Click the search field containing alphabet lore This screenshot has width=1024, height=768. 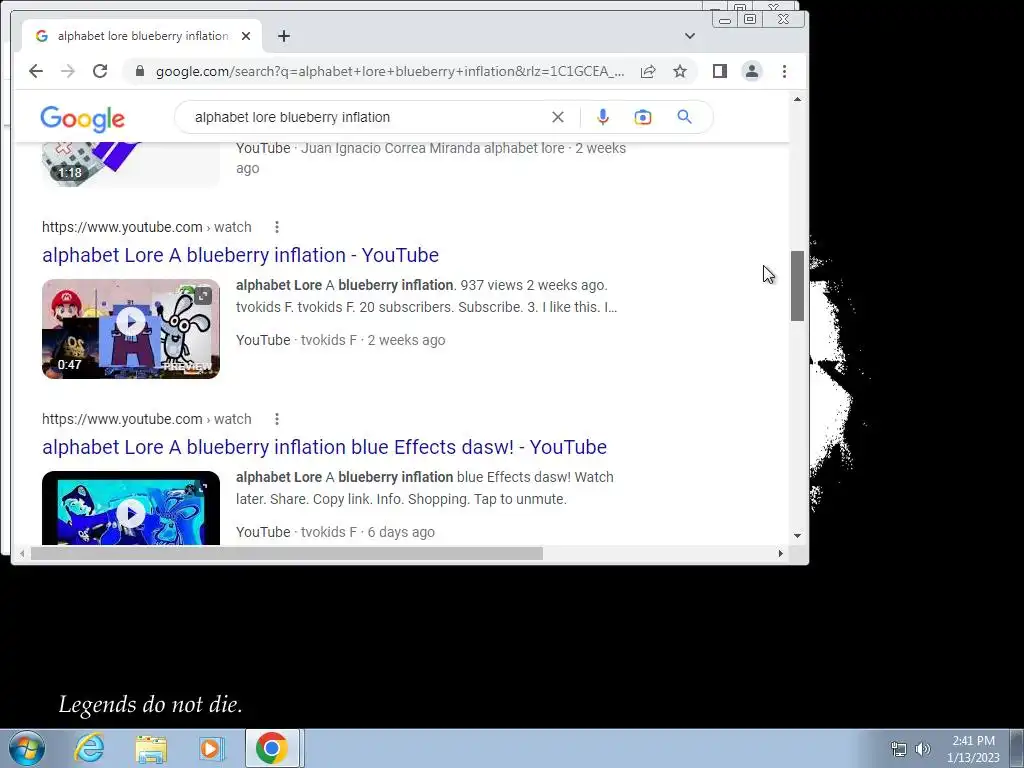[366, 117]
